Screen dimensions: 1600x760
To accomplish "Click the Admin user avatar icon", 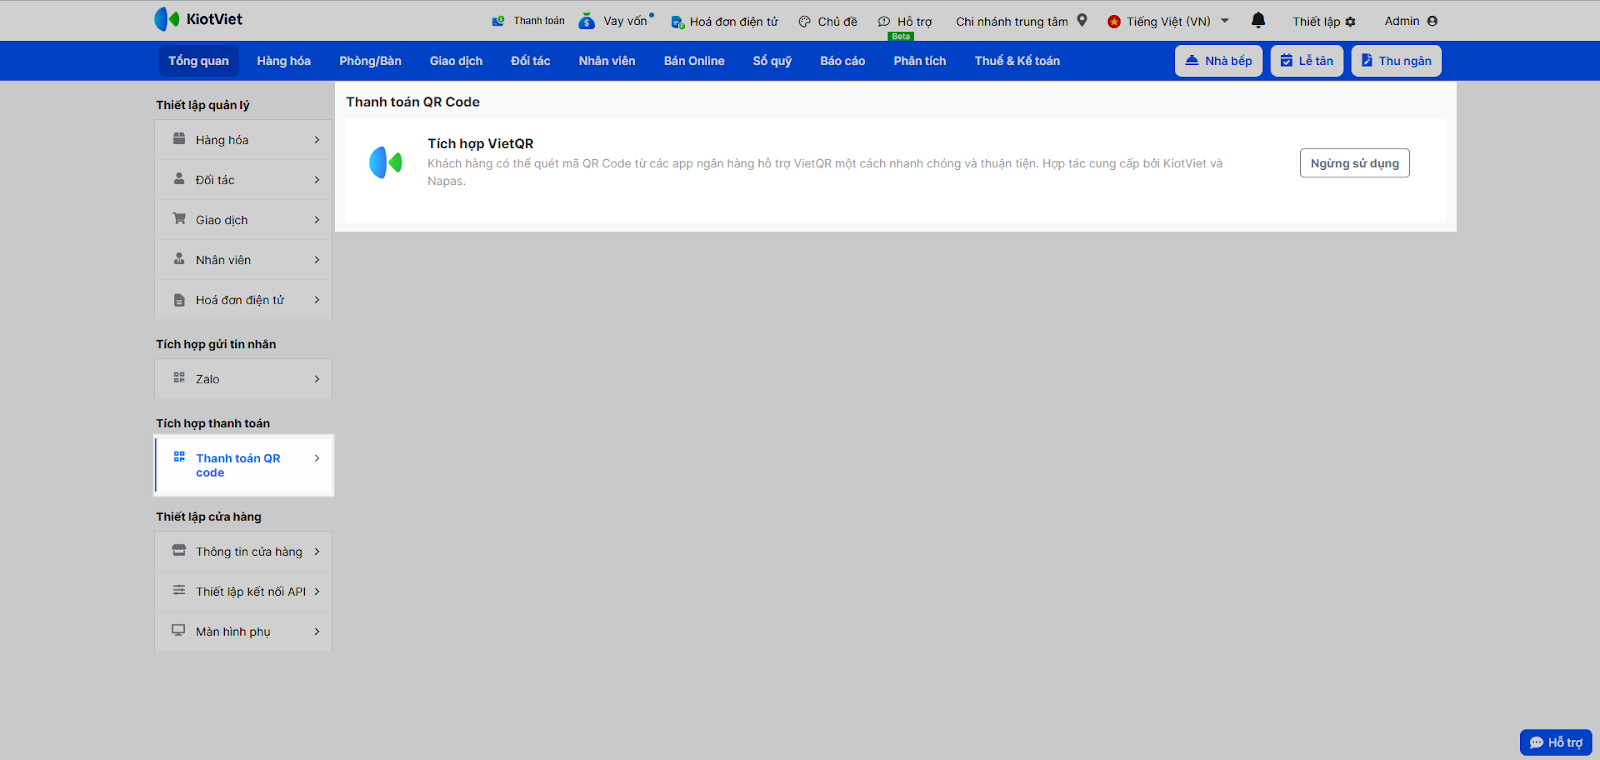I will click(1432, 21).
